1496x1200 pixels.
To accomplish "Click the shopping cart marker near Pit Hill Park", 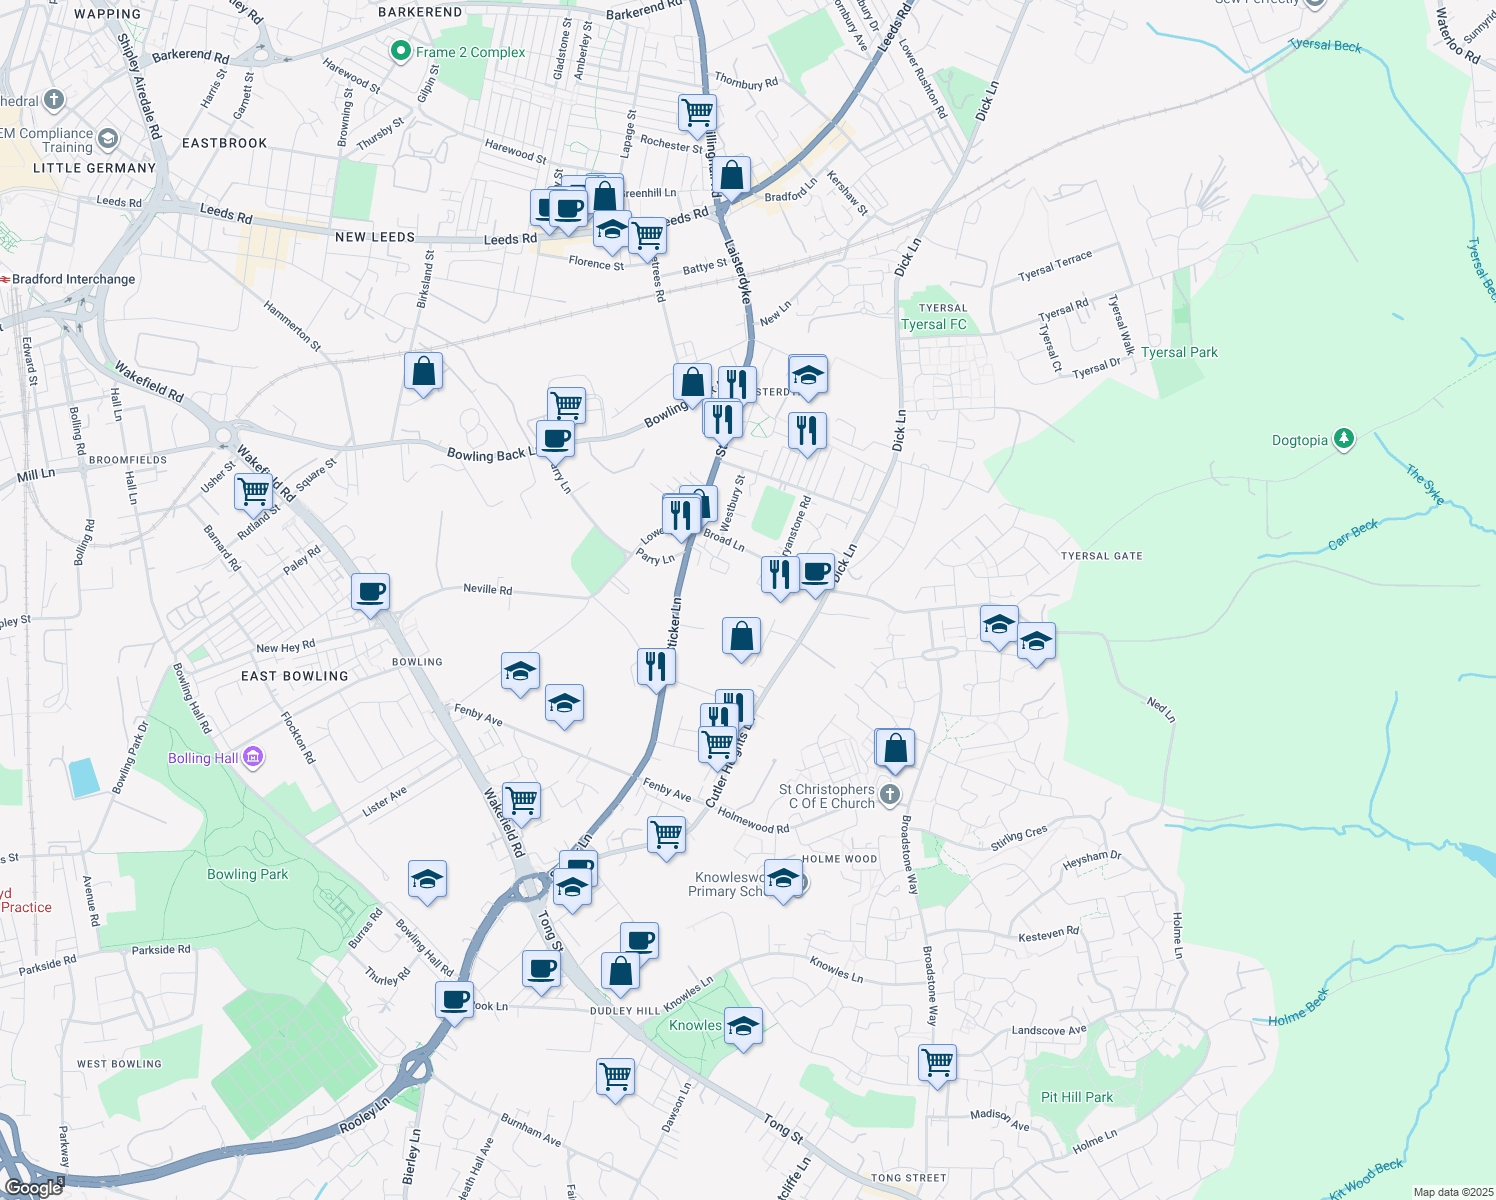I will (x=936, y=1063).
